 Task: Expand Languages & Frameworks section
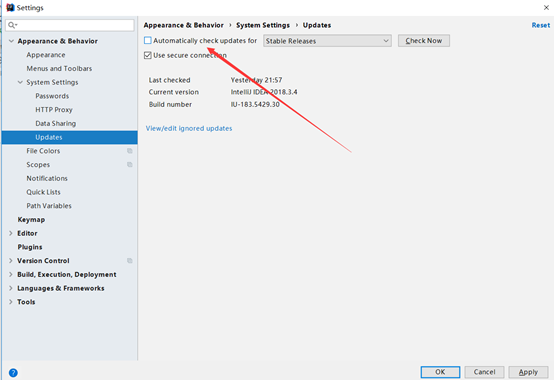point(11,288)
